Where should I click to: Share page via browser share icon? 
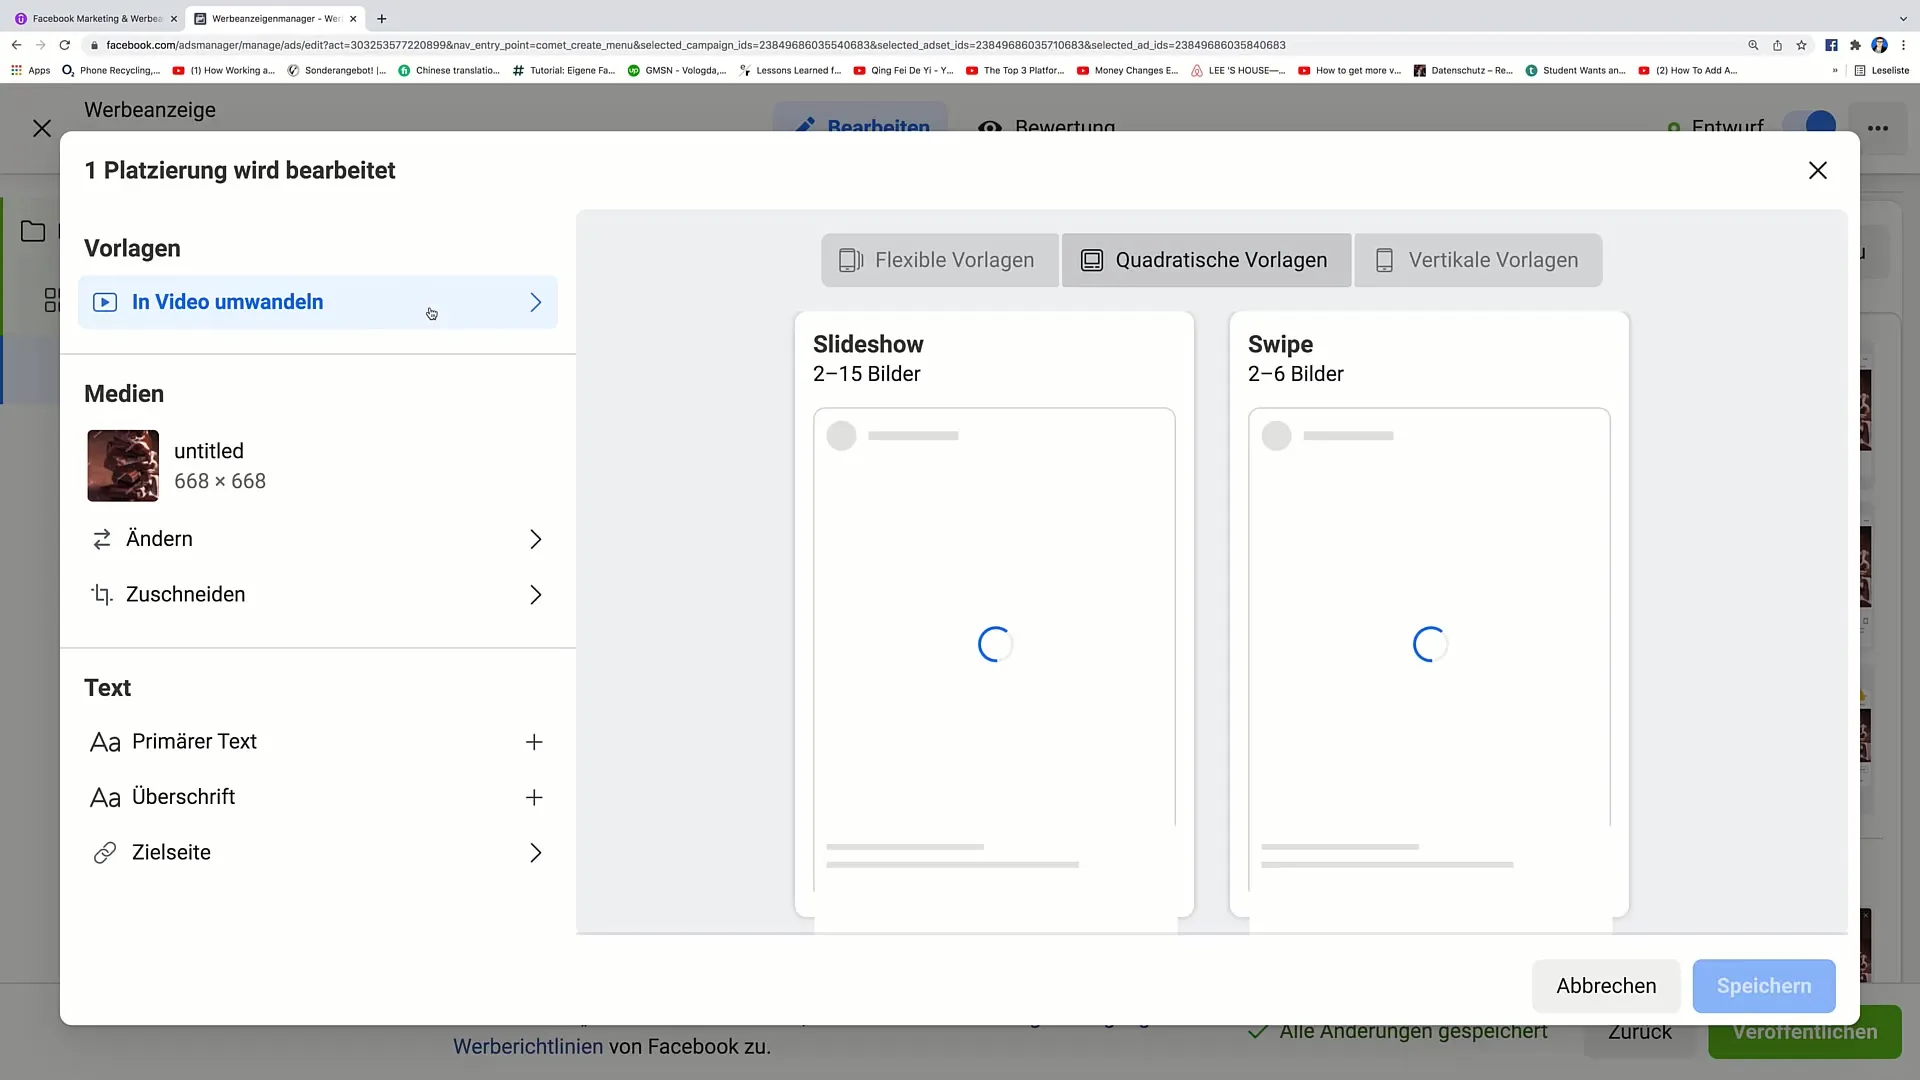tap(1777, 45)
